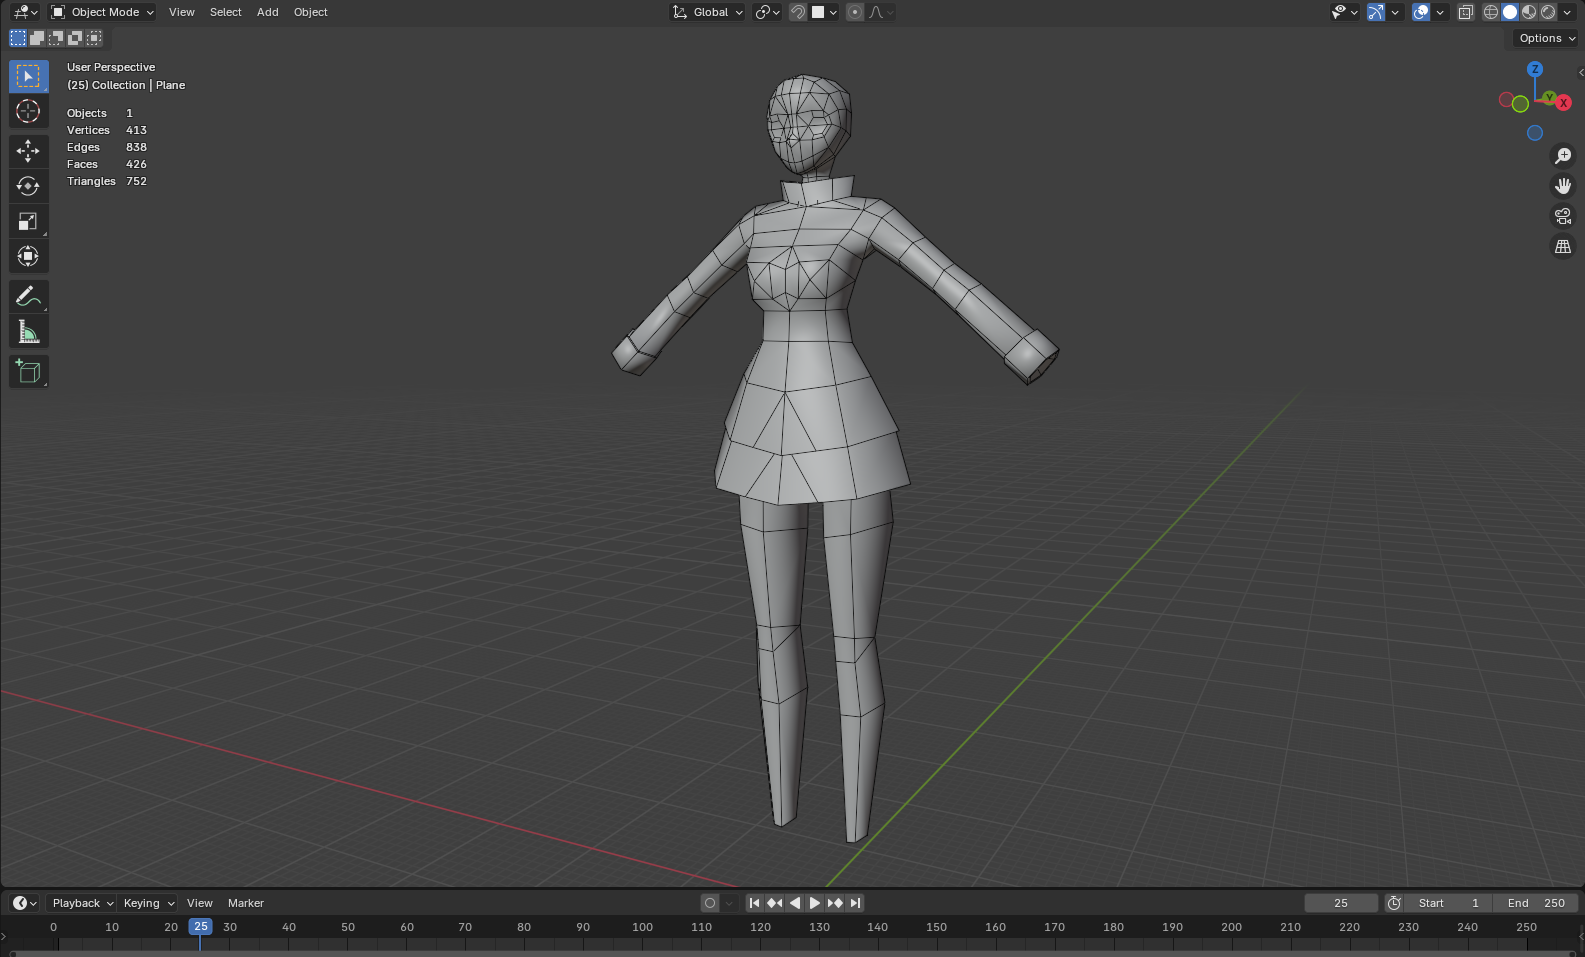Set selection mode to Invert
The width and height of the screenshot is (1585, 957).
click(x=75, y=38)
